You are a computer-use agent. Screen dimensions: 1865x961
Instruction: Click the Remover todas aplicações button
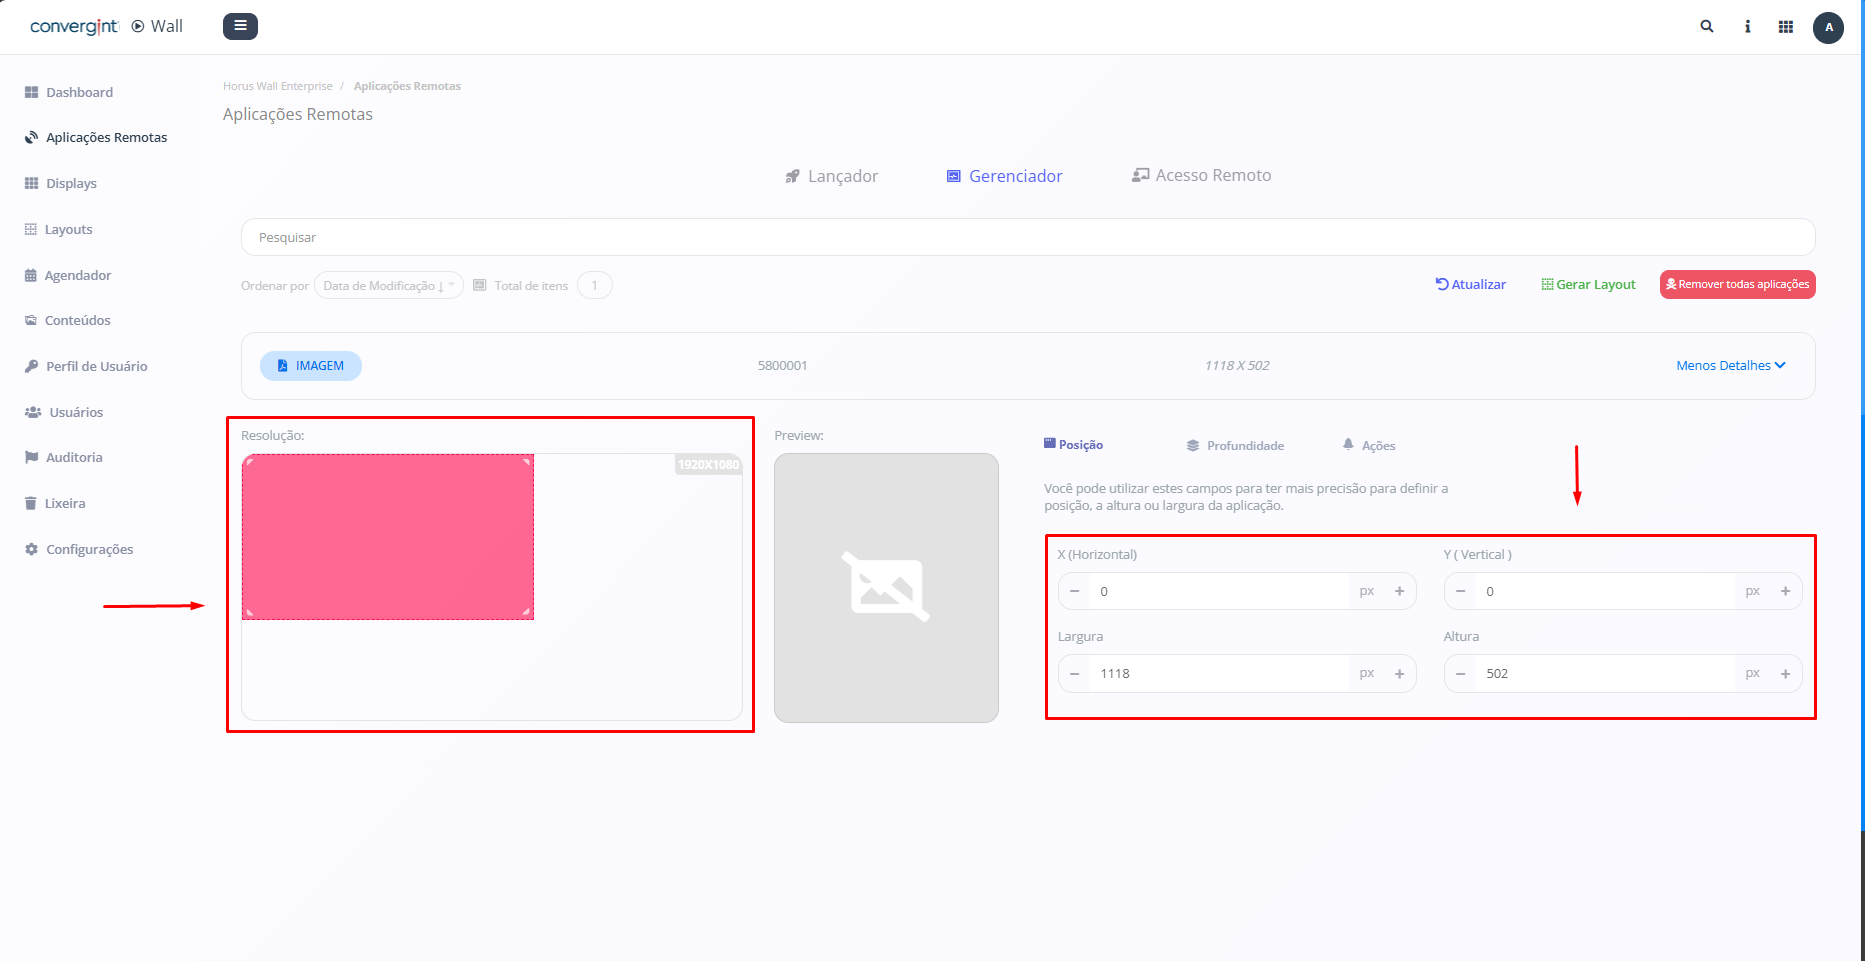pos(1737,284)
